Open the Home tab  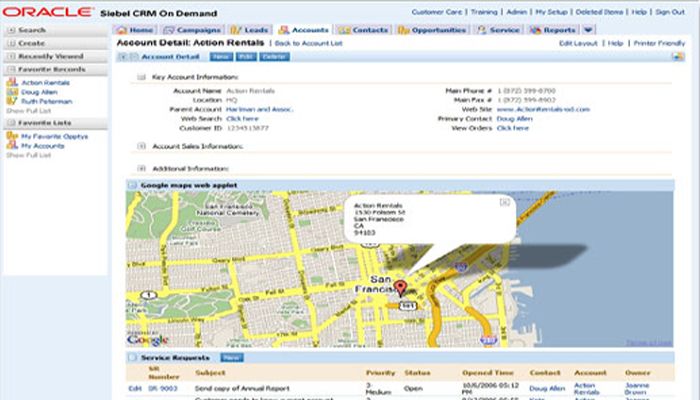click(135, 30)
